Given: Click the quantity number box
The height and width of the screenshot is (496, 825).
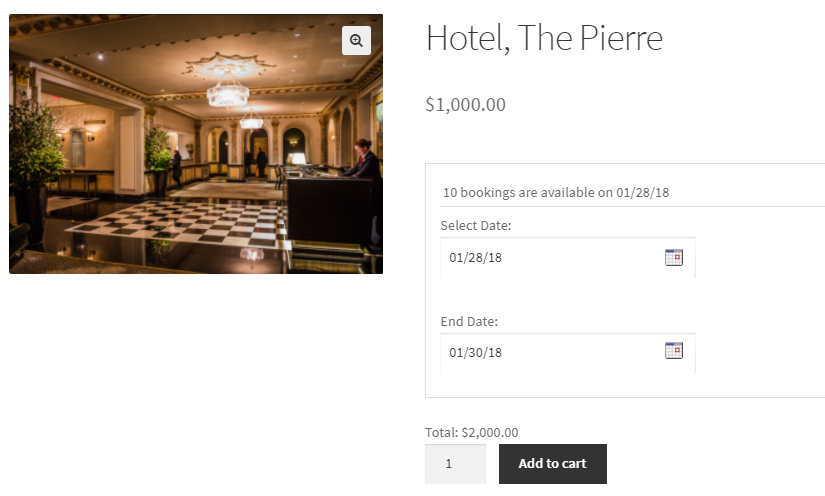Looking at the screenshot, I should [x=455, y=464].
